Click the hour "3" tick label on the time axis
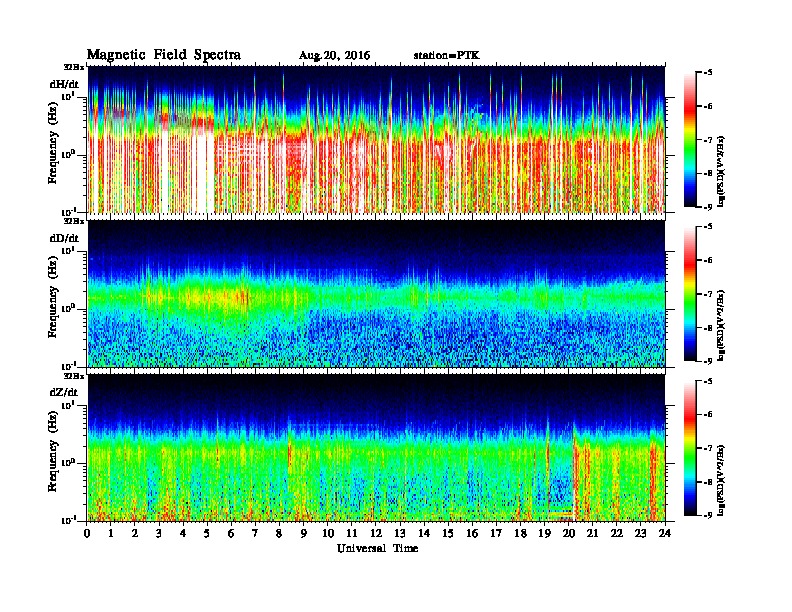Image resolution: width=792 pixels, height=612 pixels. [x=159, y=533]
